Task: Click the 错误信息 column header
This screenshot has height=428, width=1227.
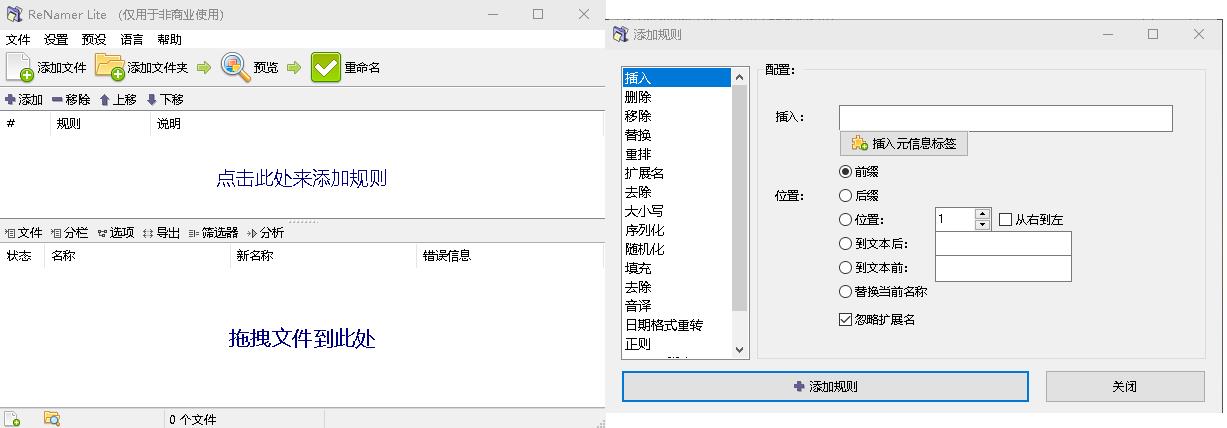Action: click(510, 256)
